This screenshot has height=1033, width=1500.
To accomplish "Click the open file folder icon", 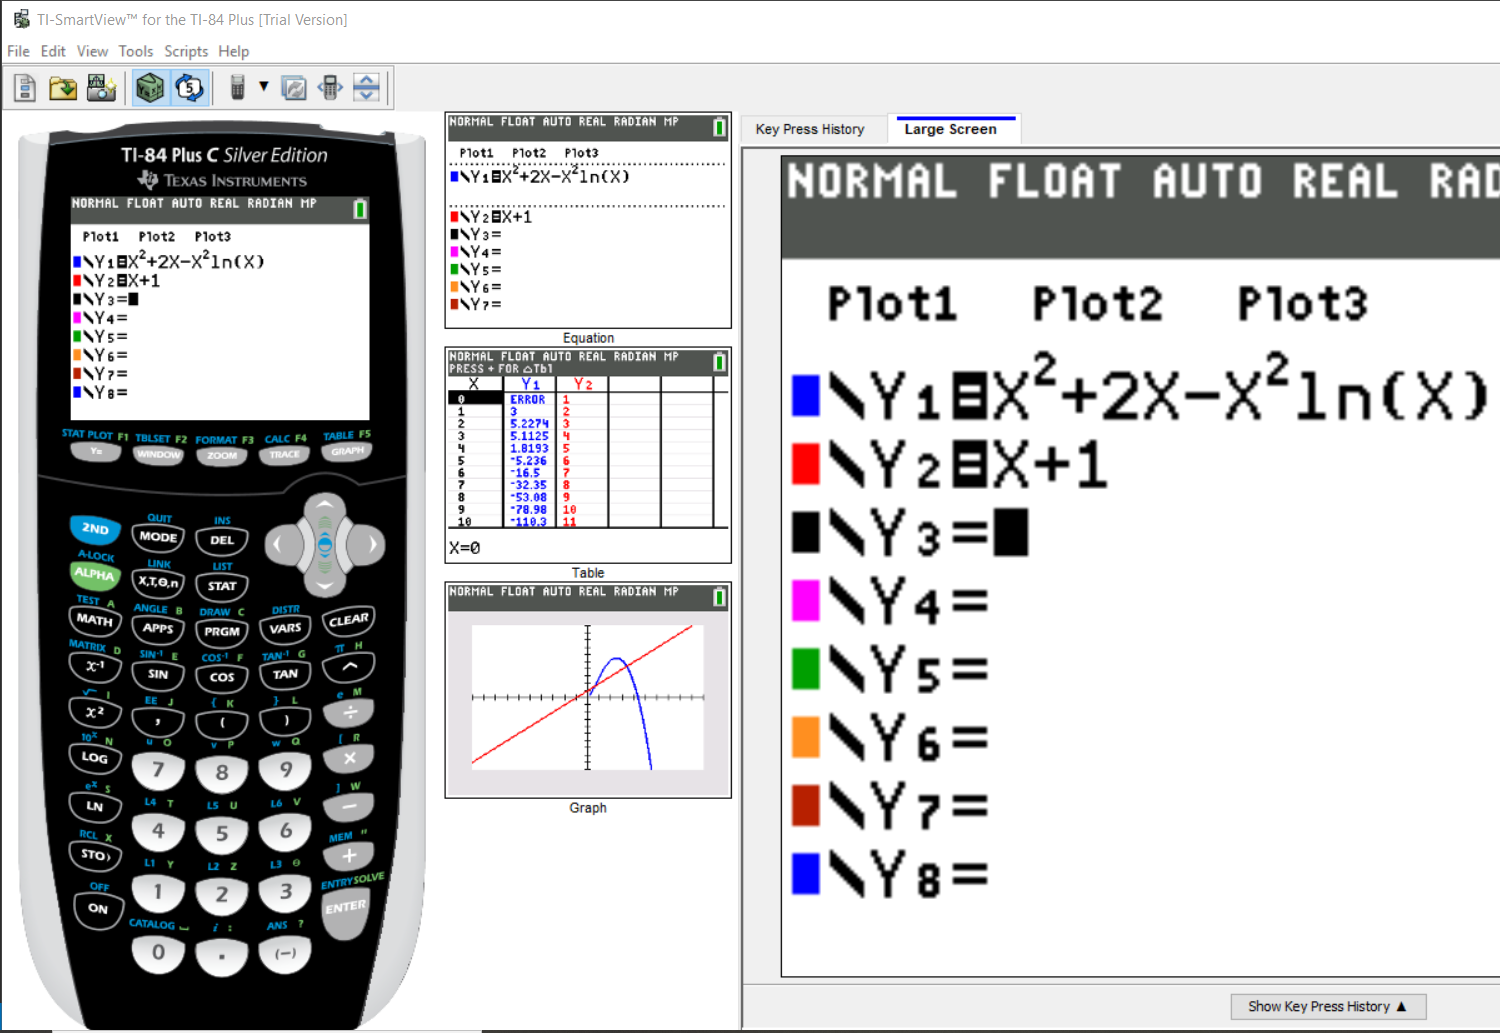I will tap(63, 89).
